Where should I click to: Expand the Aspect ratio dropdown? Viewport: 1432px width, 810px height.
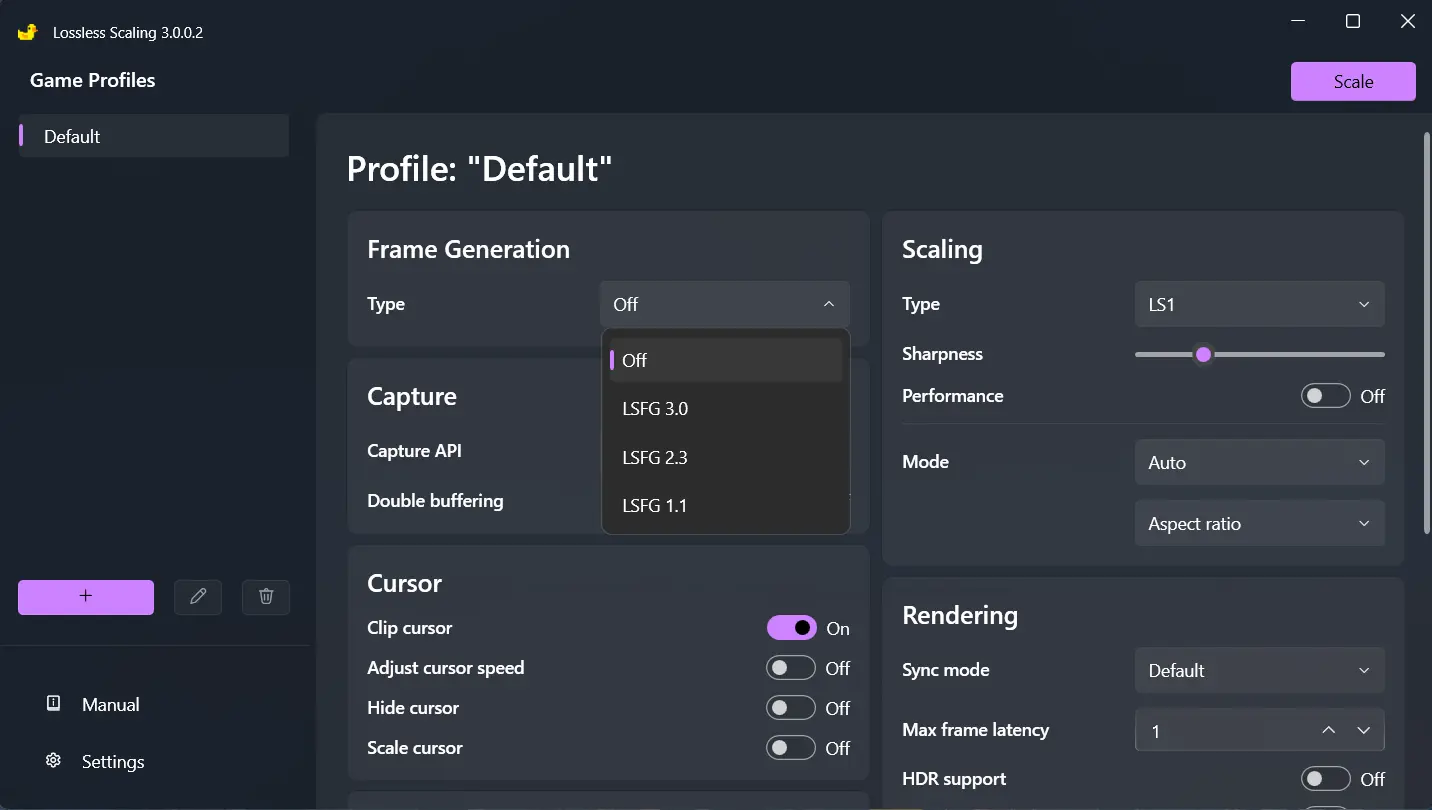coord(1259,523)
